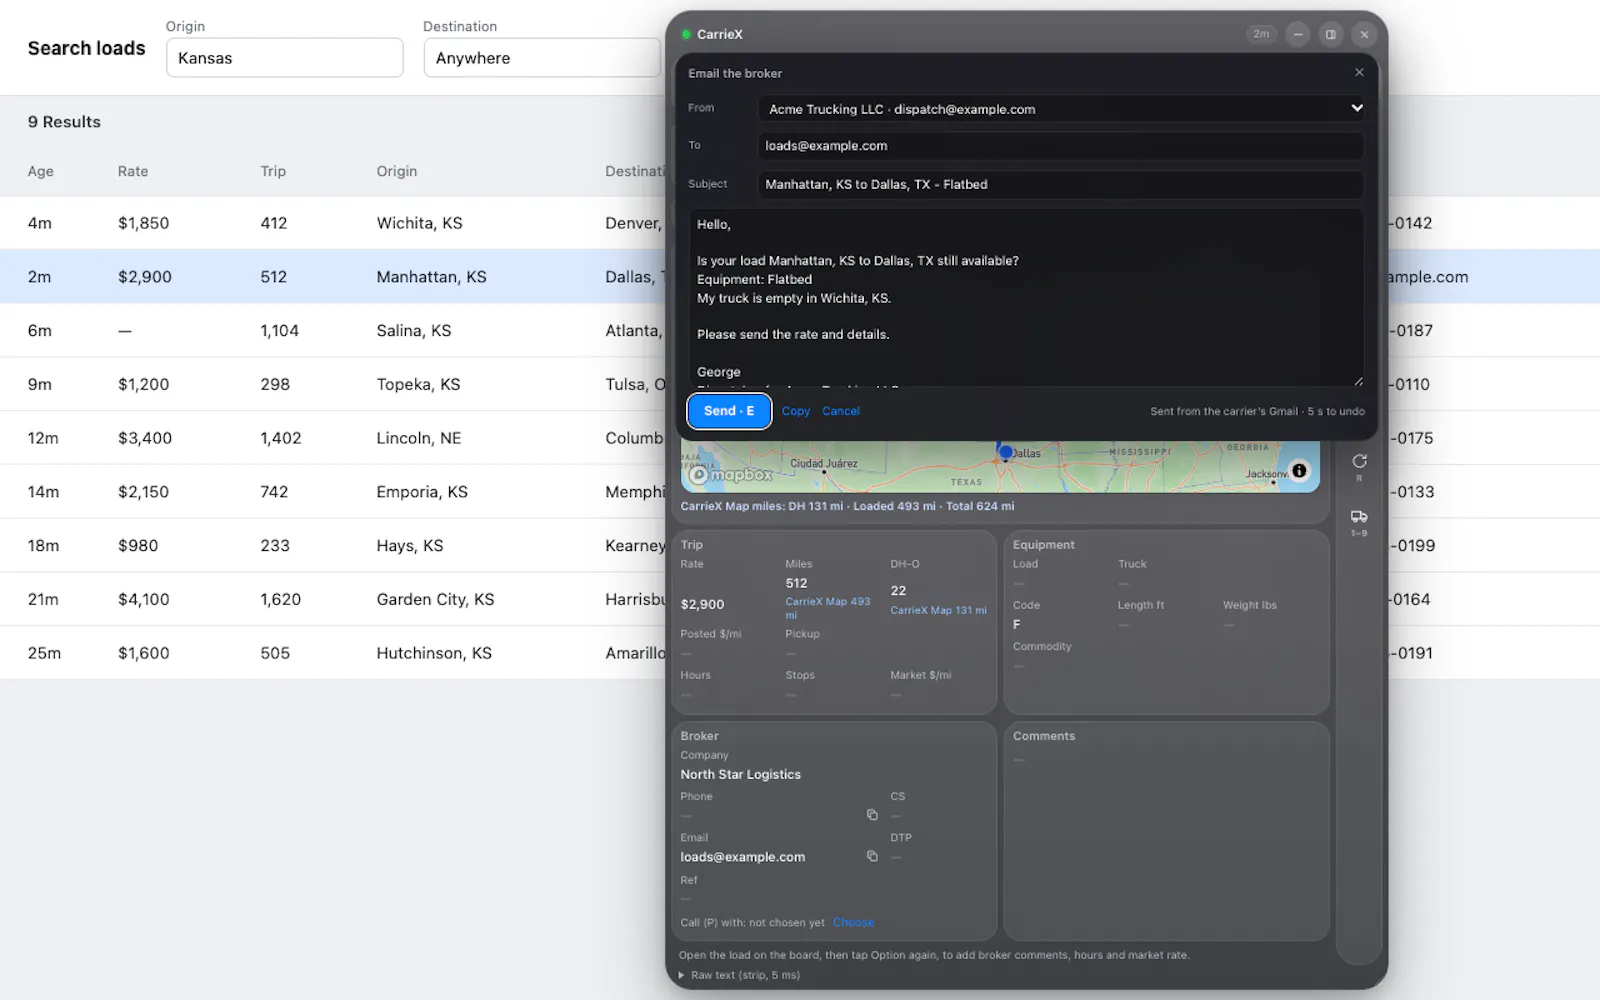This screenshot has width=1600, height=1000.
Task: Click the 2m age badge in CarrieX header
Action: (1262, 34)
